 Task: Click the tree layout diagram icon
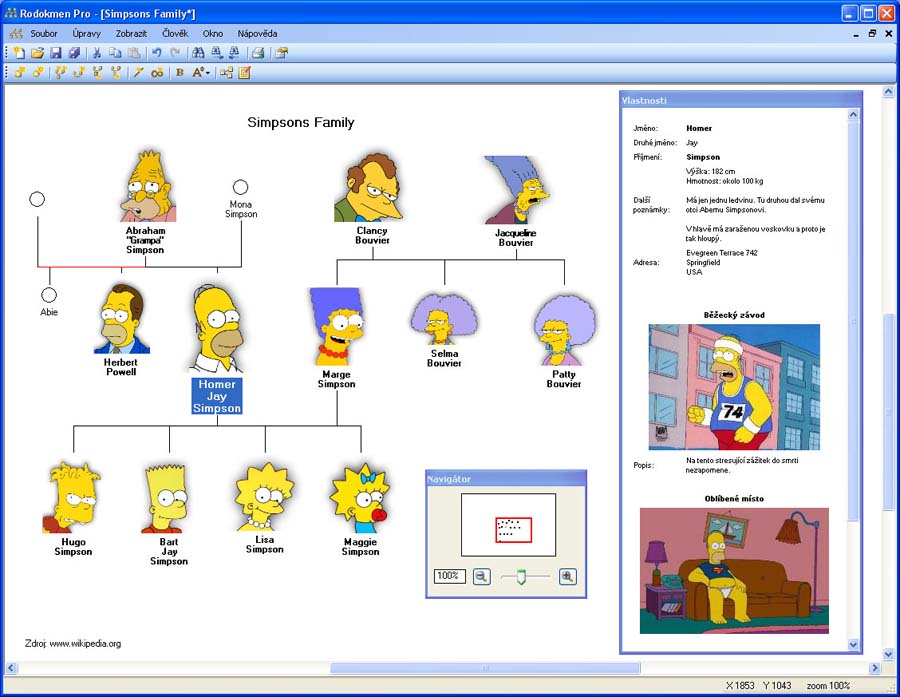click(x=226, y=72)
